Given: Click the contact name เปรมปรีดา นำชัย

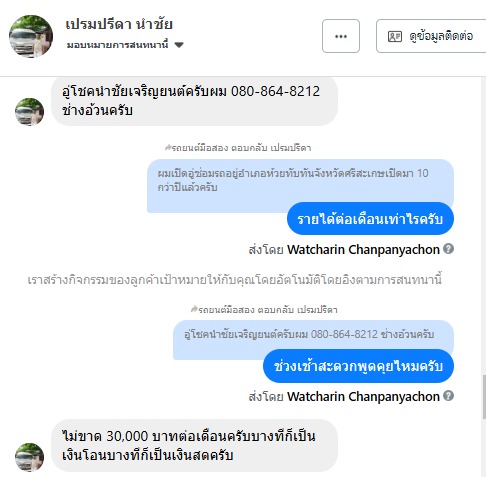Looking at the screenshot, I should click(119, 24).
